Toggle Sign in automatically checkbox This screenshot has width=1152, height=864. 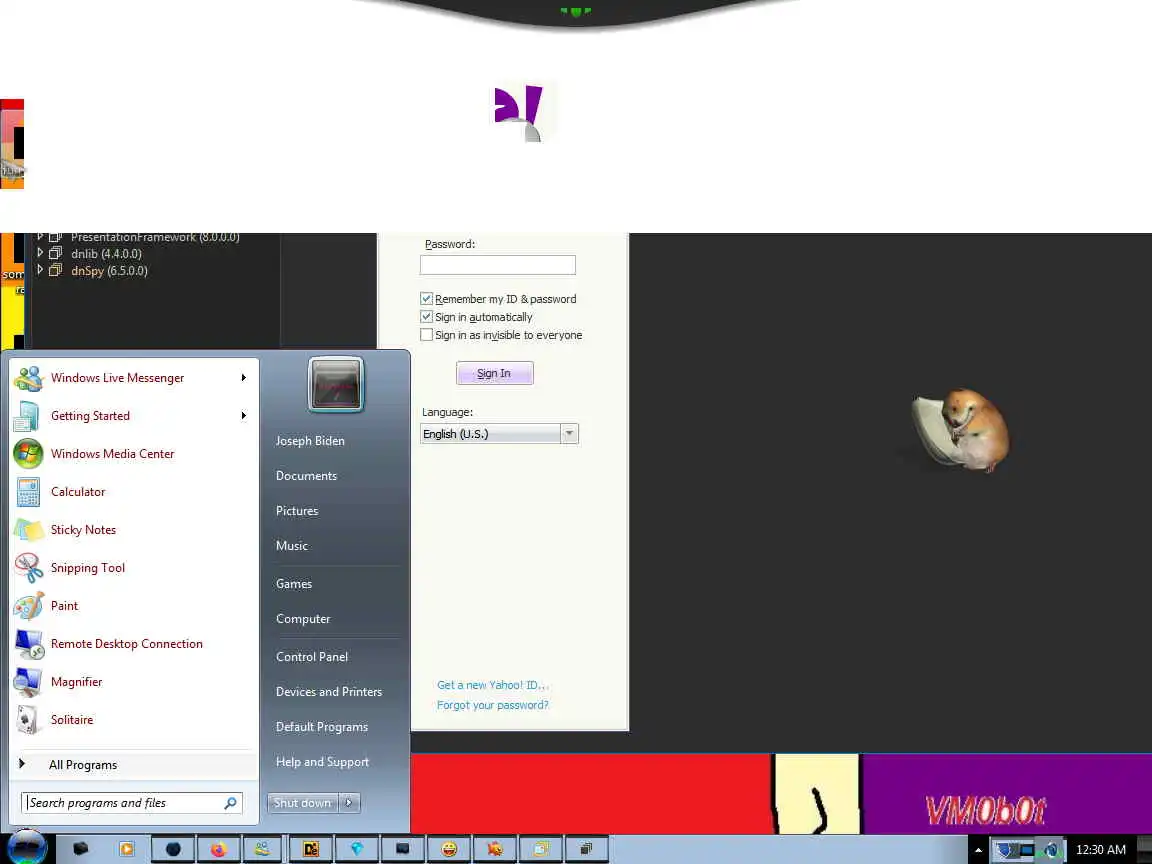(426, 317)
